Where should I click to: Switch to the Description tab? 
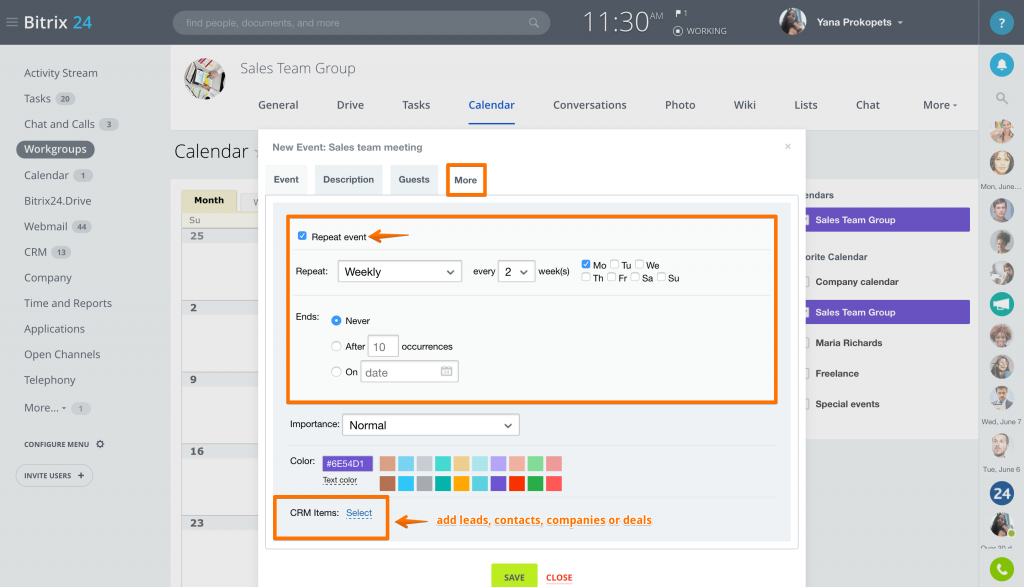(x=348, y=180)
